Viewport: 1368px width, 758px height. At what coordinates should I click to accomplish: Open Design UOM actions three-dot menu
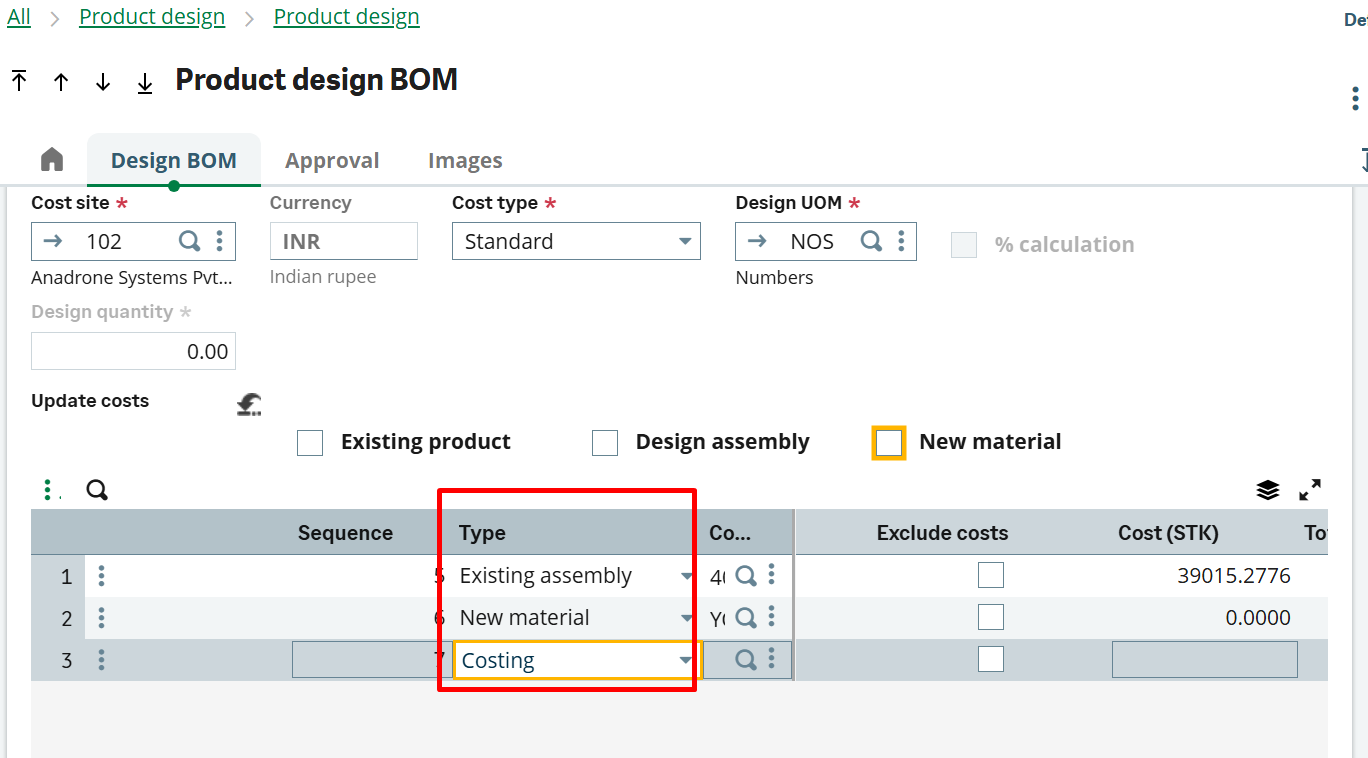coord(901,241)
